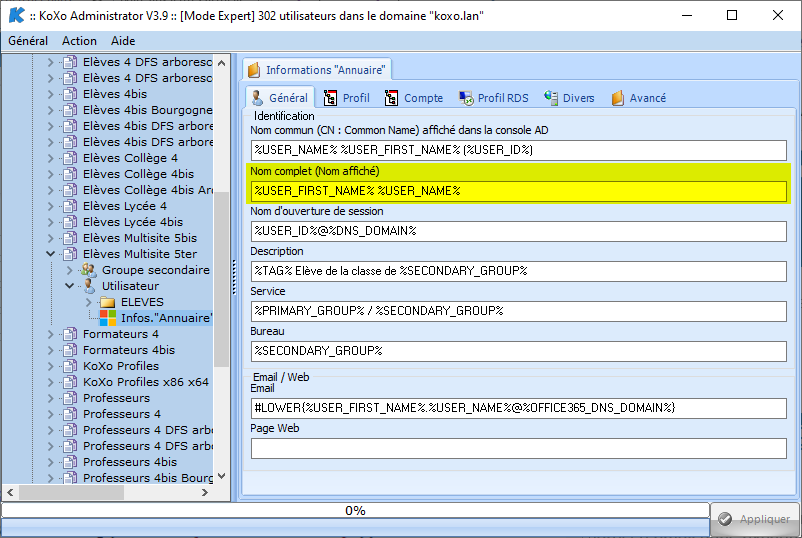
Task: Expand the Professeurs node
Action: (x=50, y=398)
